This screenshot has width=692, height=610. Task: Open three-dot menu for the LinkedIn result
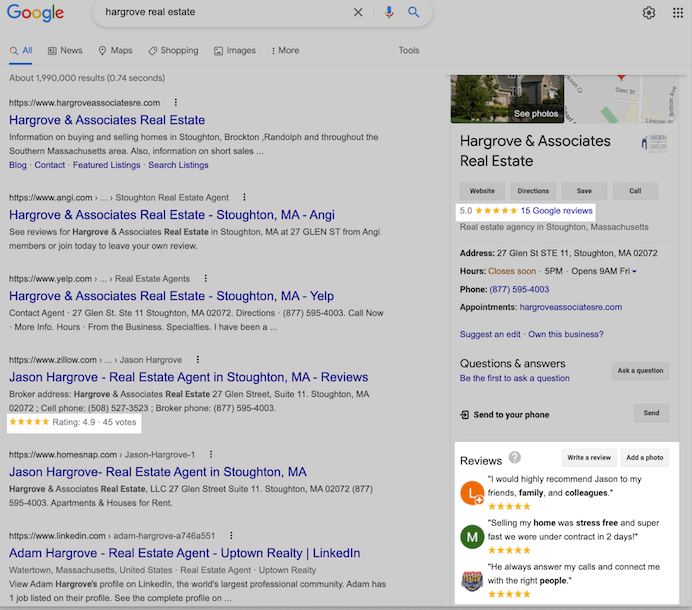pos(231,535)
